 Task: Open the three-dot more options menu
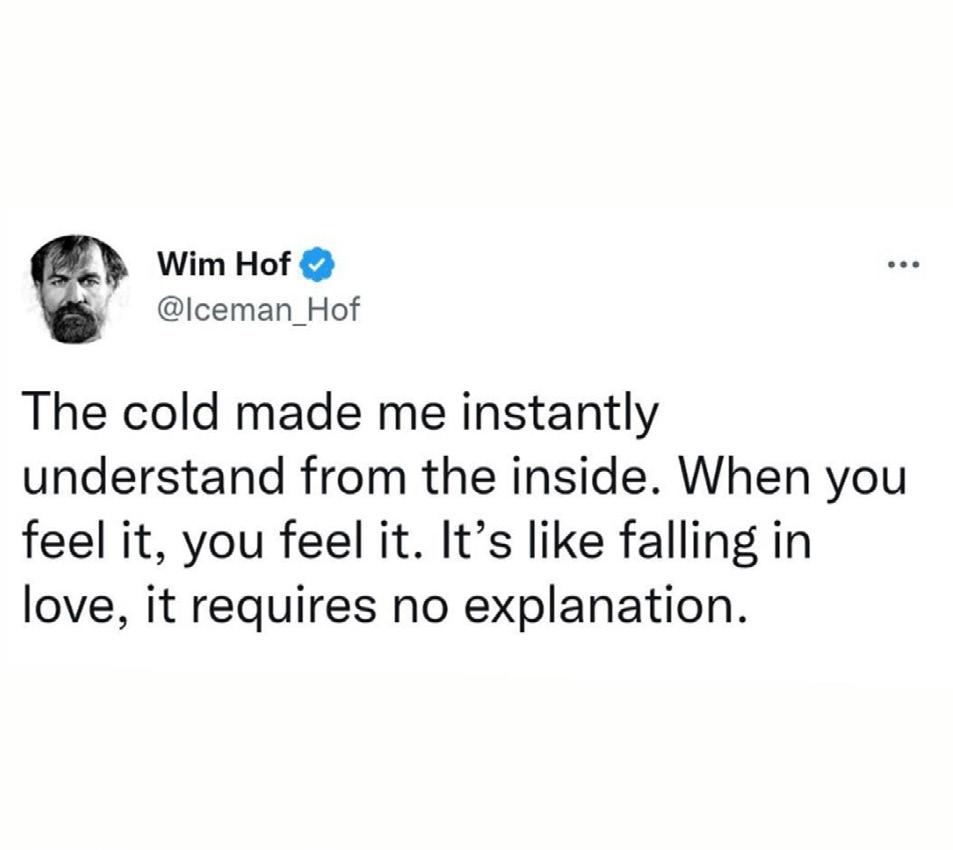pyautogui.click(x=904, y=264)
